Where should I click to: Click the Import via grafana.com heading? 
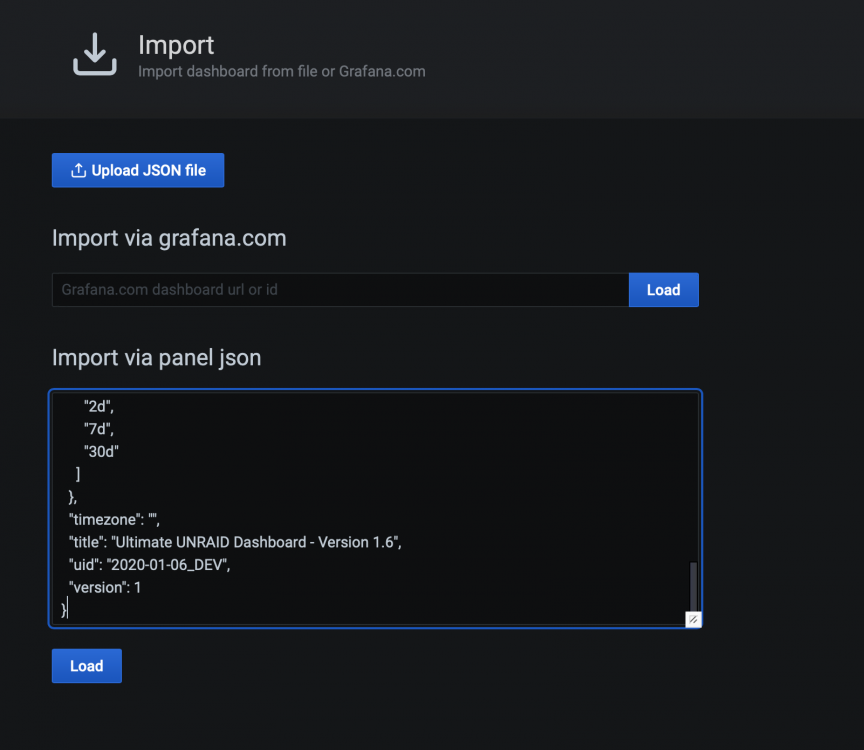tap(169, 238)
